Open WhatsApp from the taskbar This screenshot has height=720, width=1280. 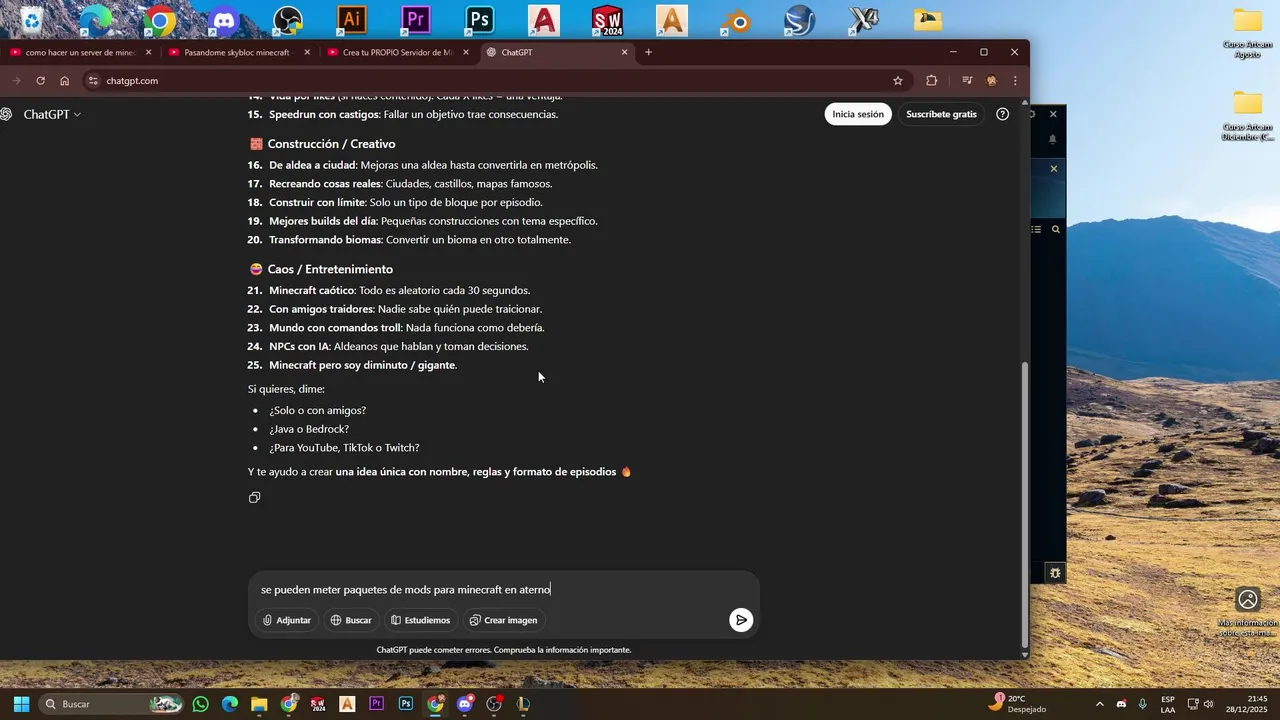(x=201, y=704)
